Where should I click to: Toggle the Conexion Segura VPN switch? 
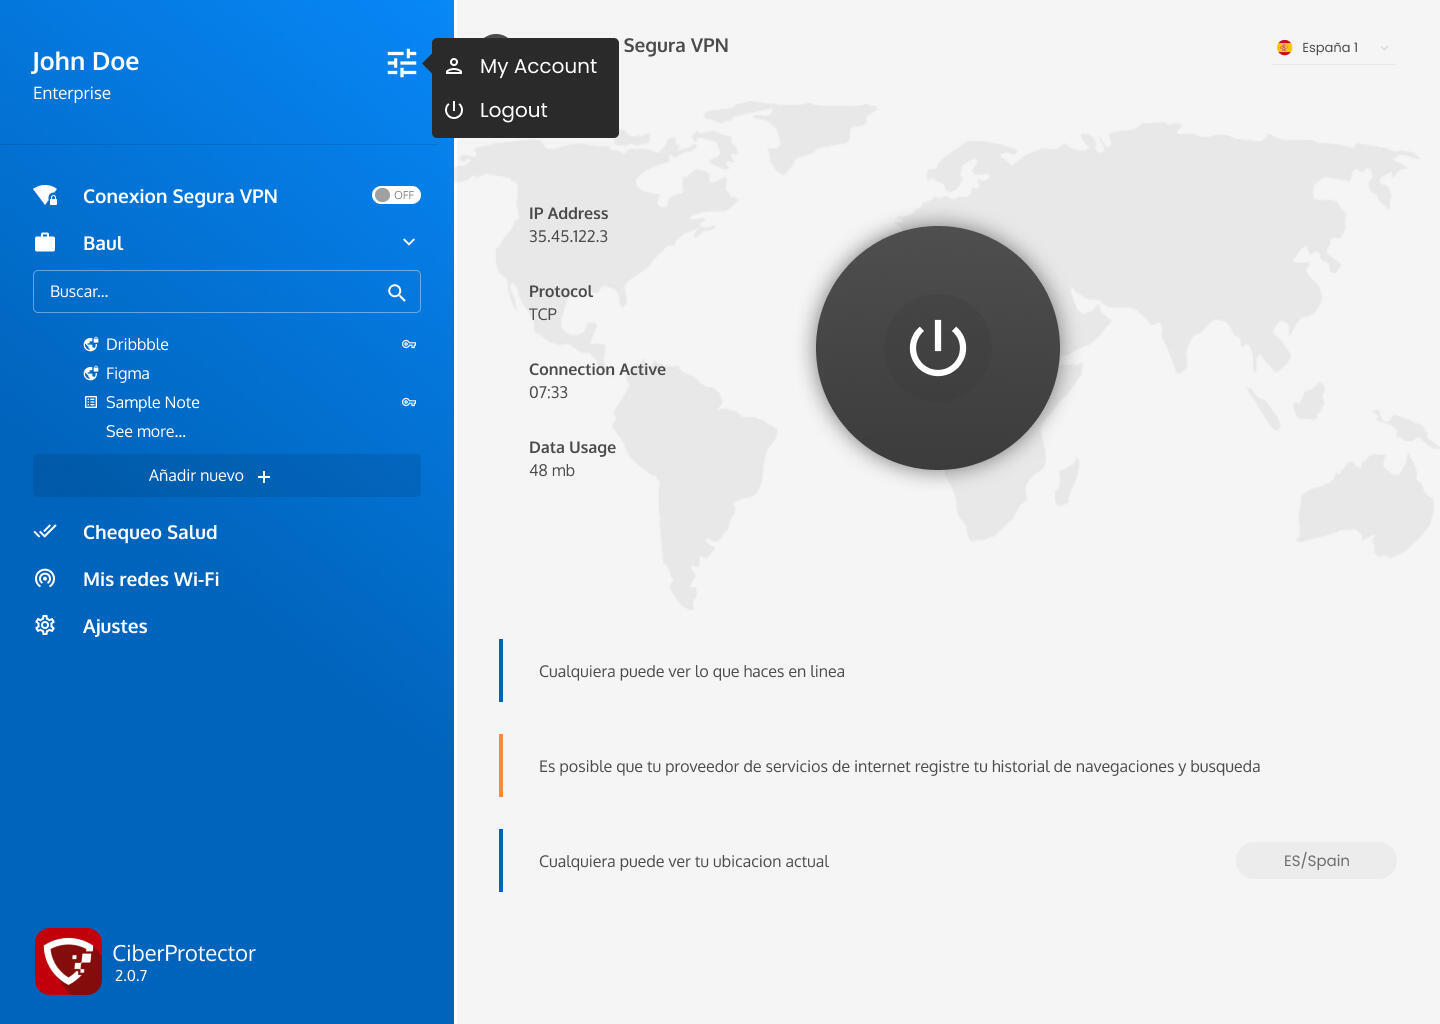tap(396, 195)
